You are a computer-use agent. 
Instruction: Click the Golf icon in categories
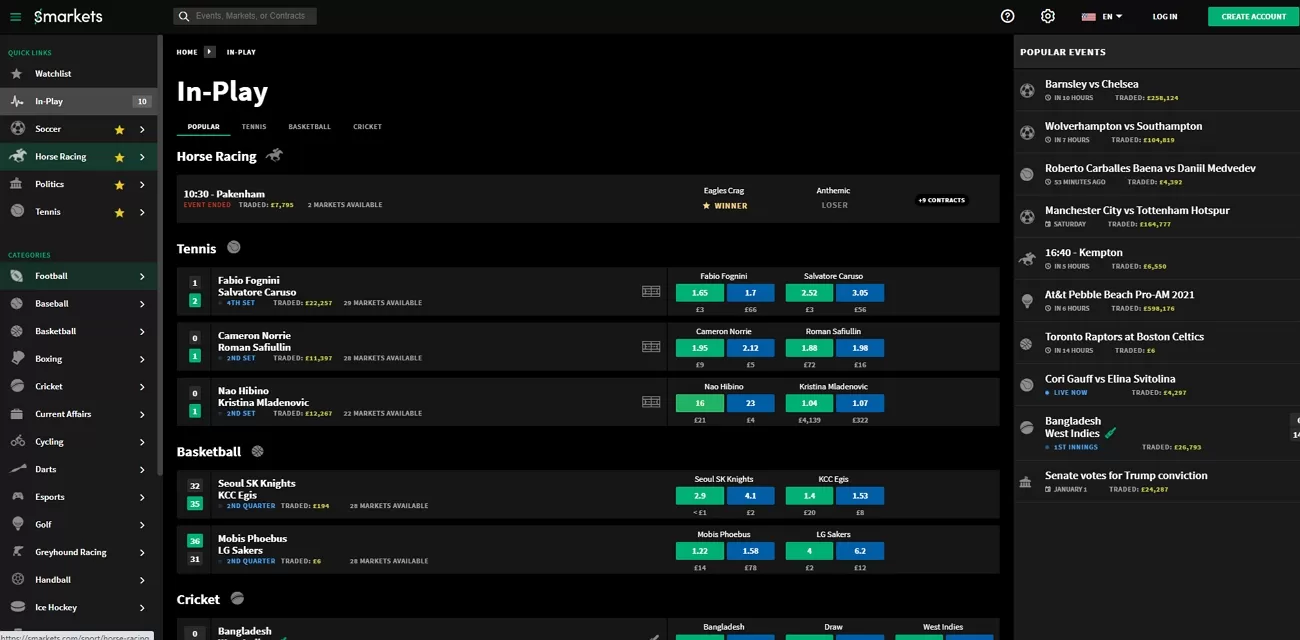(x=17, y=524)
